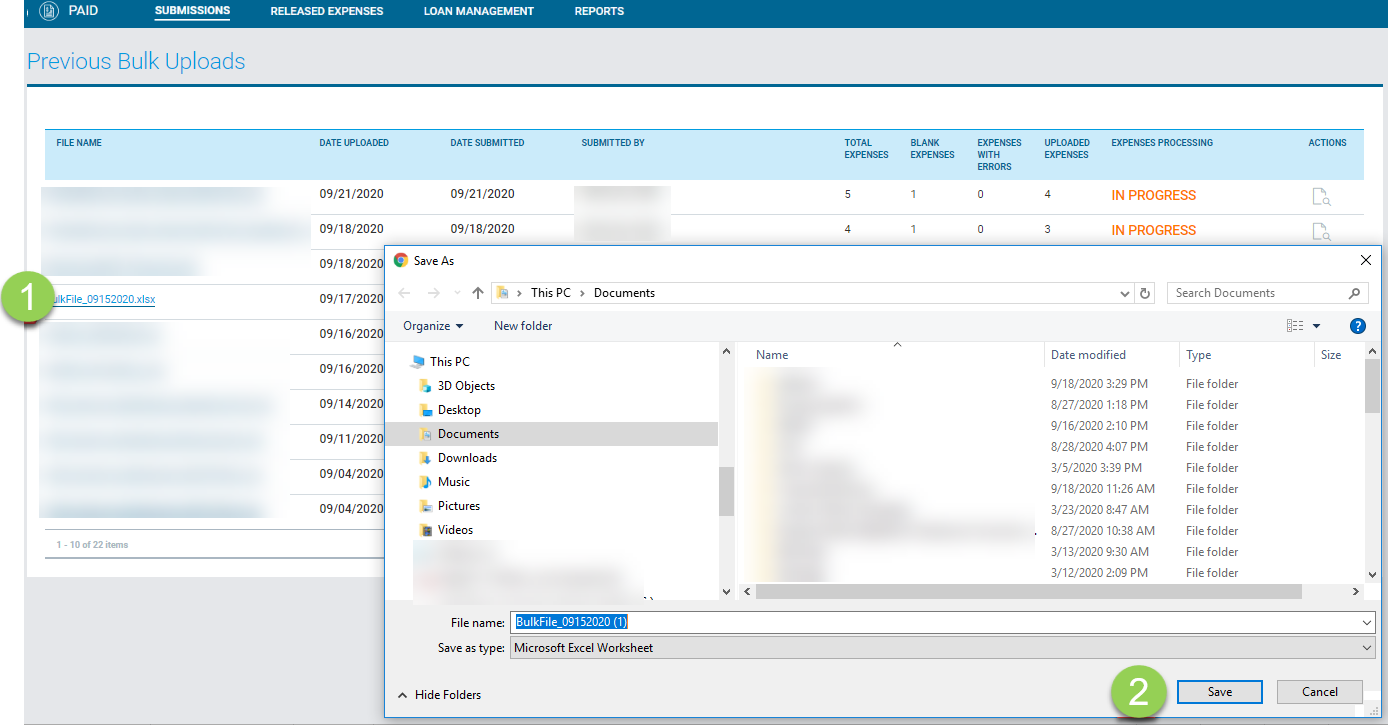Viewport: 1388px width, 725px height.
Task: Click the Up folder arrow in dialog
Action: click(478, 293)
